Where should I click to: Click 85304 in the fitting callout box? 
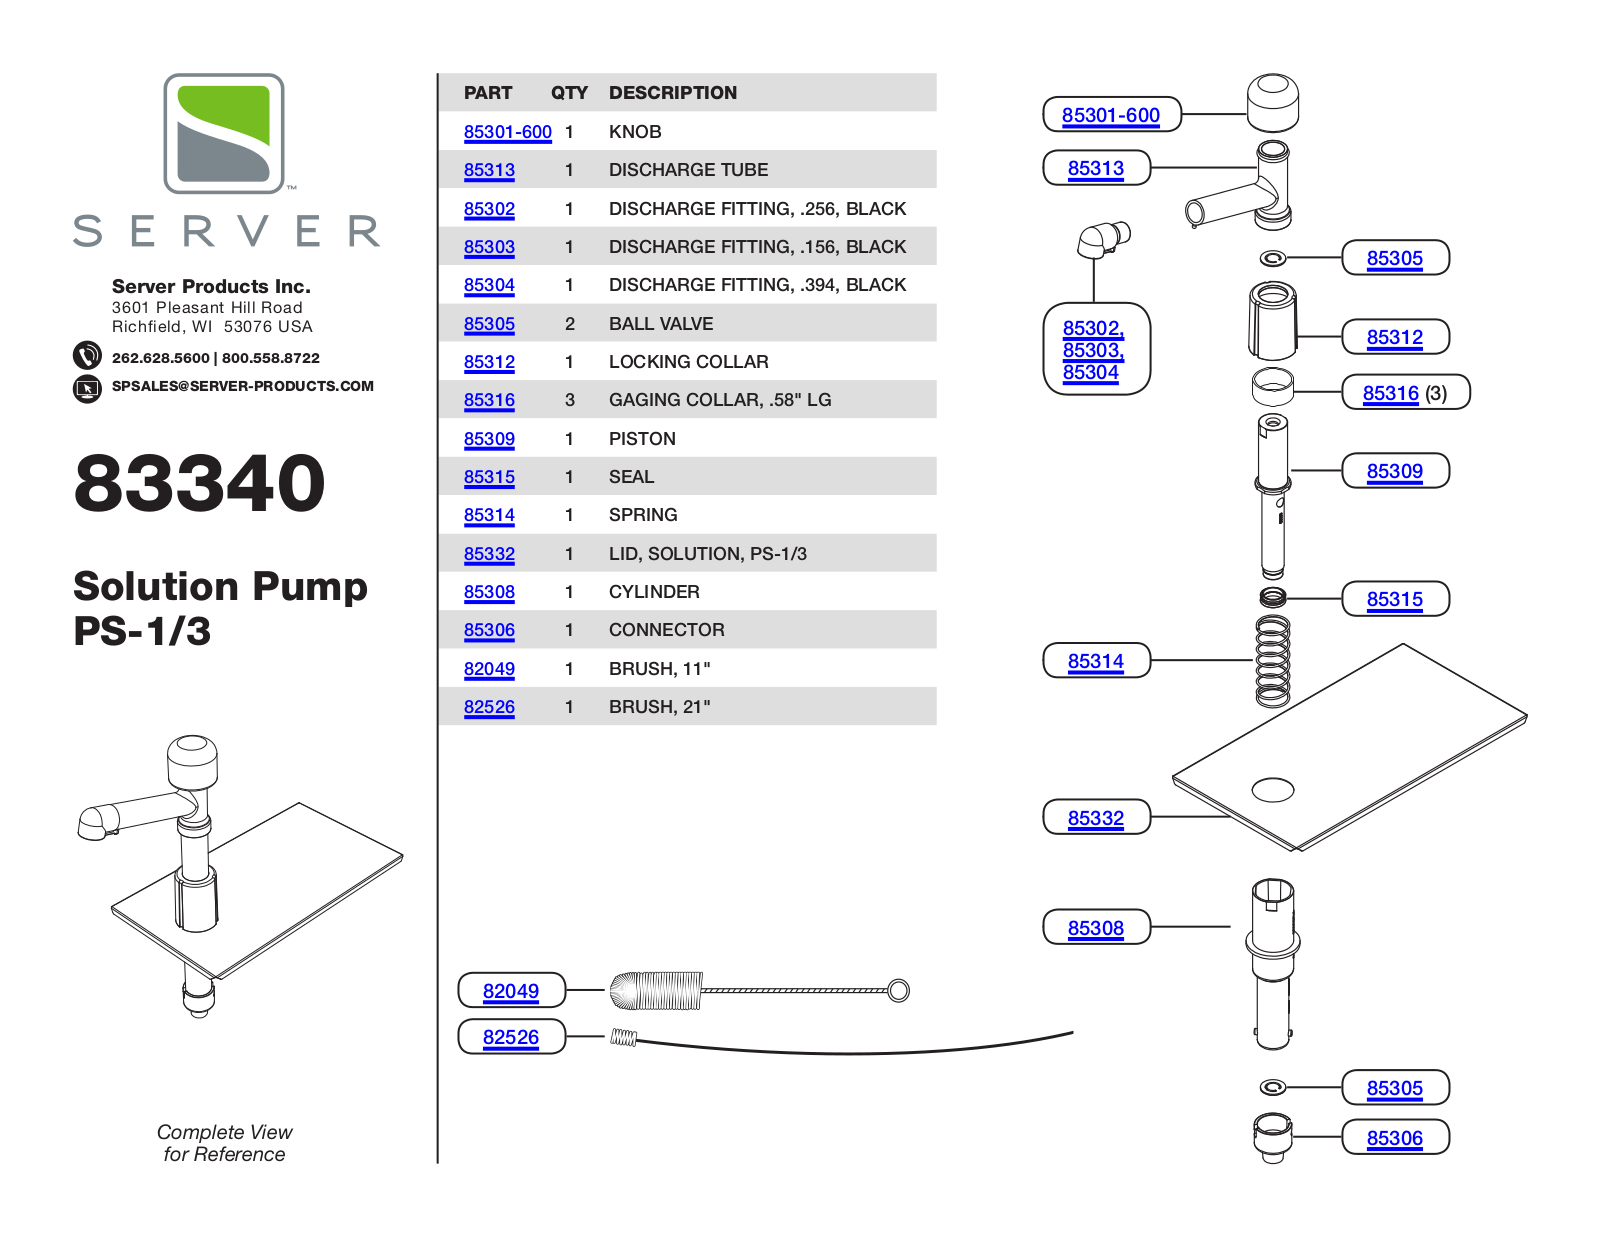[x=1091, y=372]
